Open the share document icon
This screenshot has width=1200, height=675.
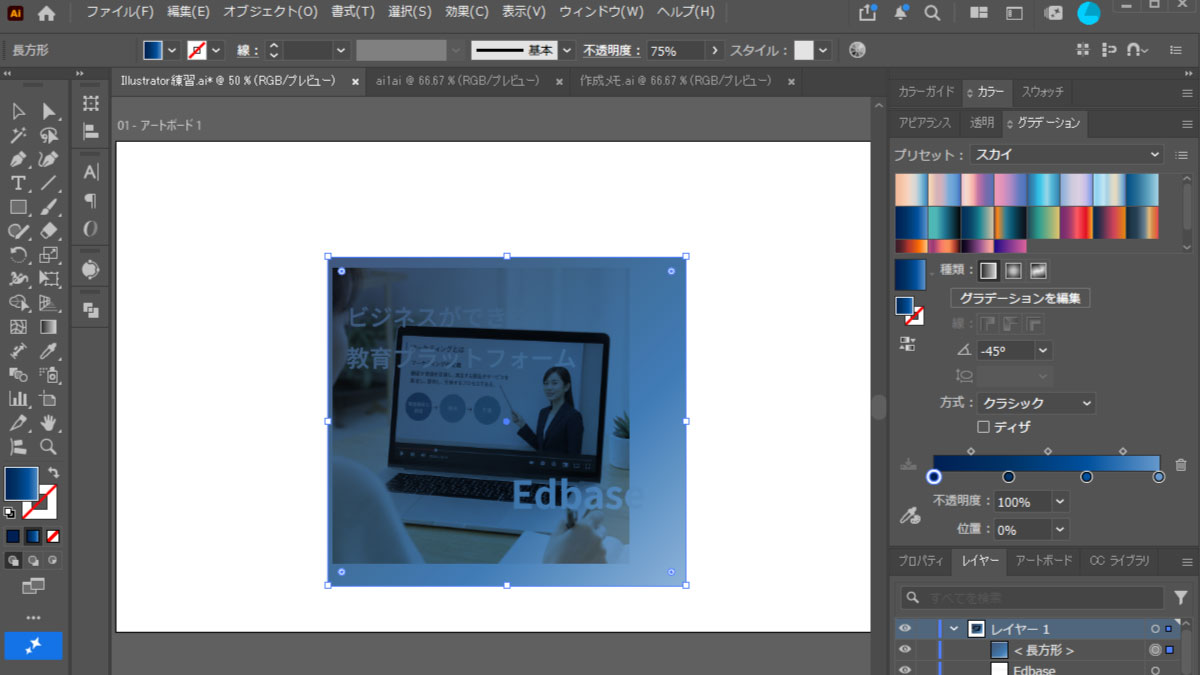pyautogui.click(x=867, y=13)
